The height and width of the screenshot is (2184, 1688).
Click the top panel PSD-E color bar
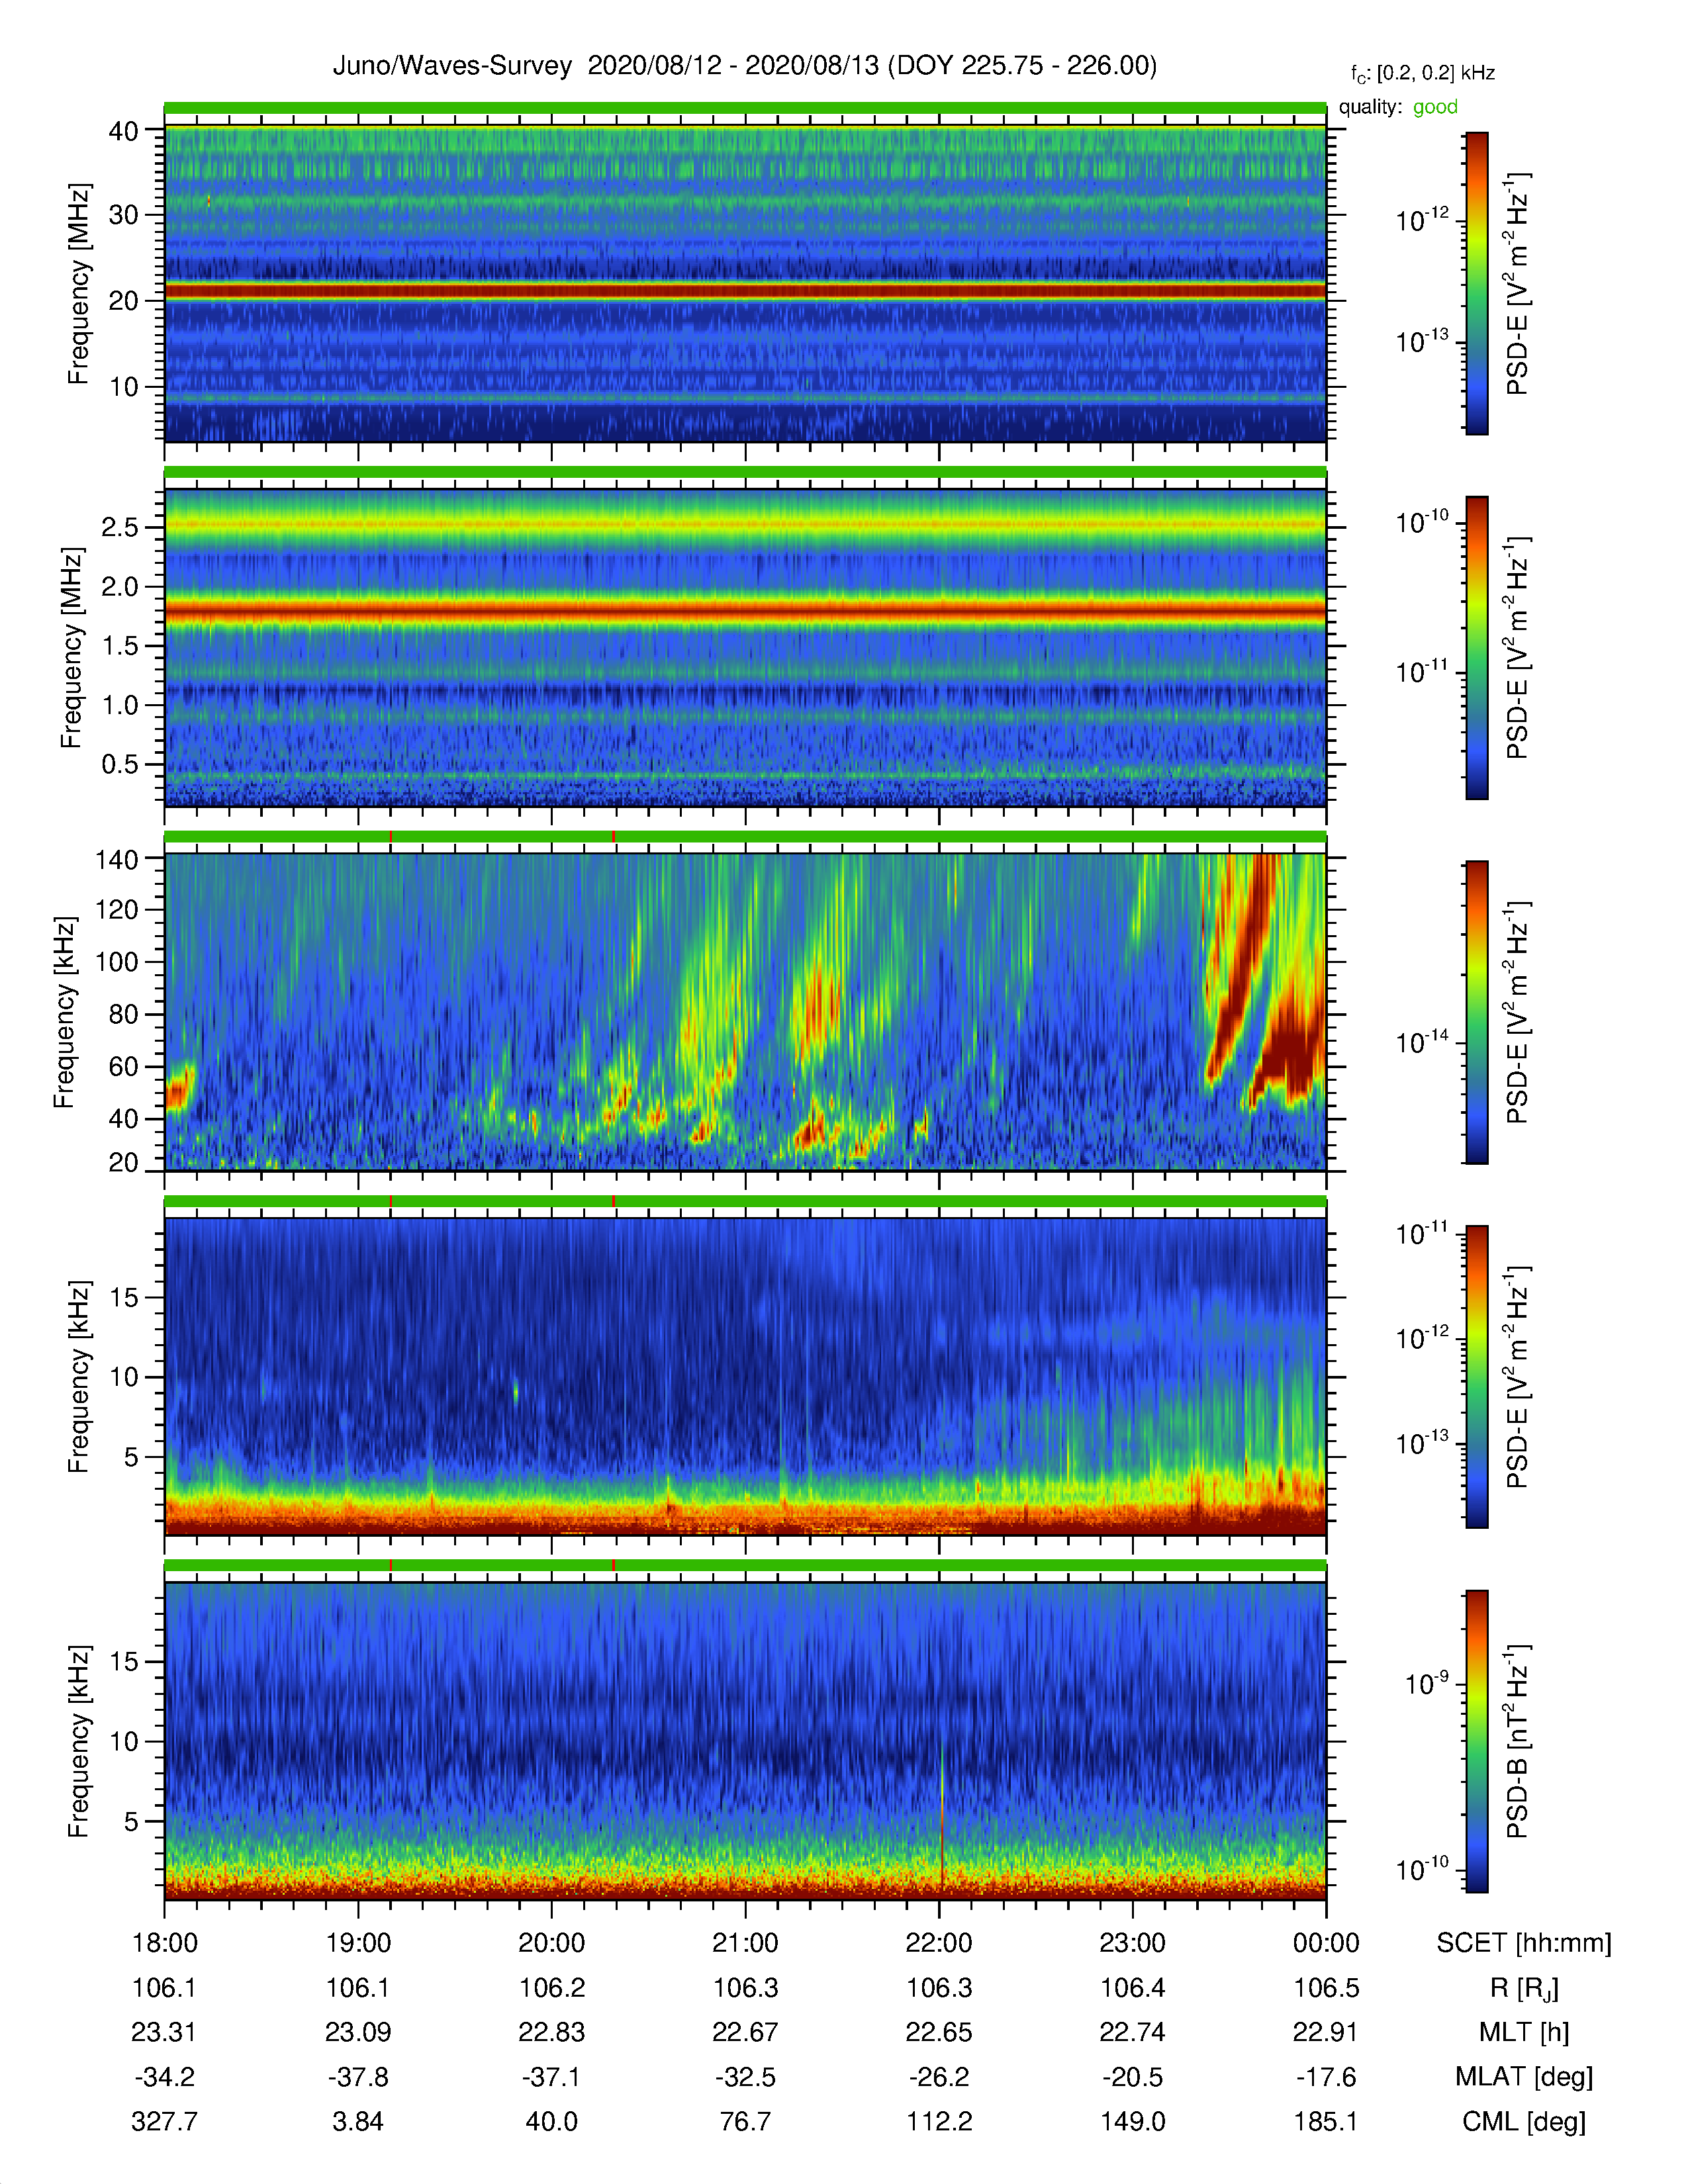point(1476,283)
